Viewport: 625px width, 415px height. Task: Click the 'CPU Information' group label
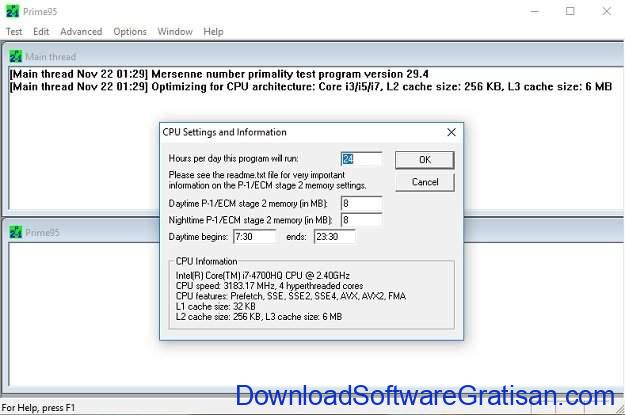(206, 262)
